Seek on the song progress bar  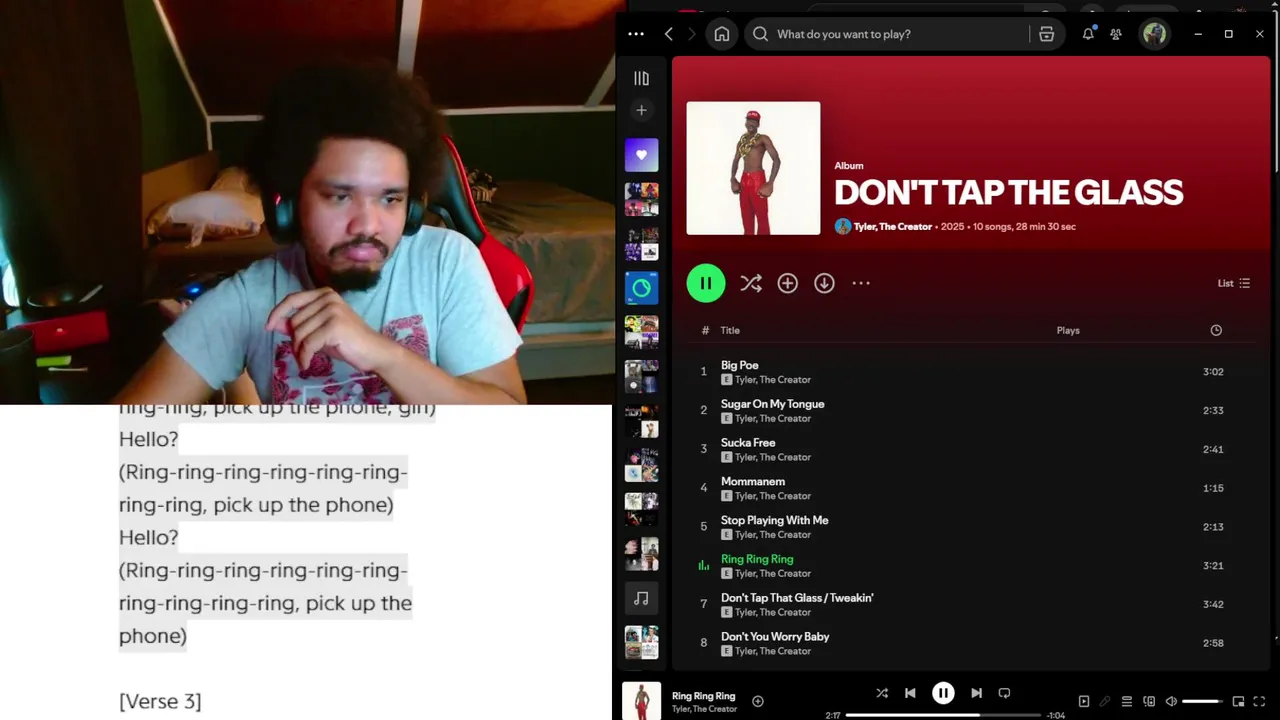(x=943, y=715)
